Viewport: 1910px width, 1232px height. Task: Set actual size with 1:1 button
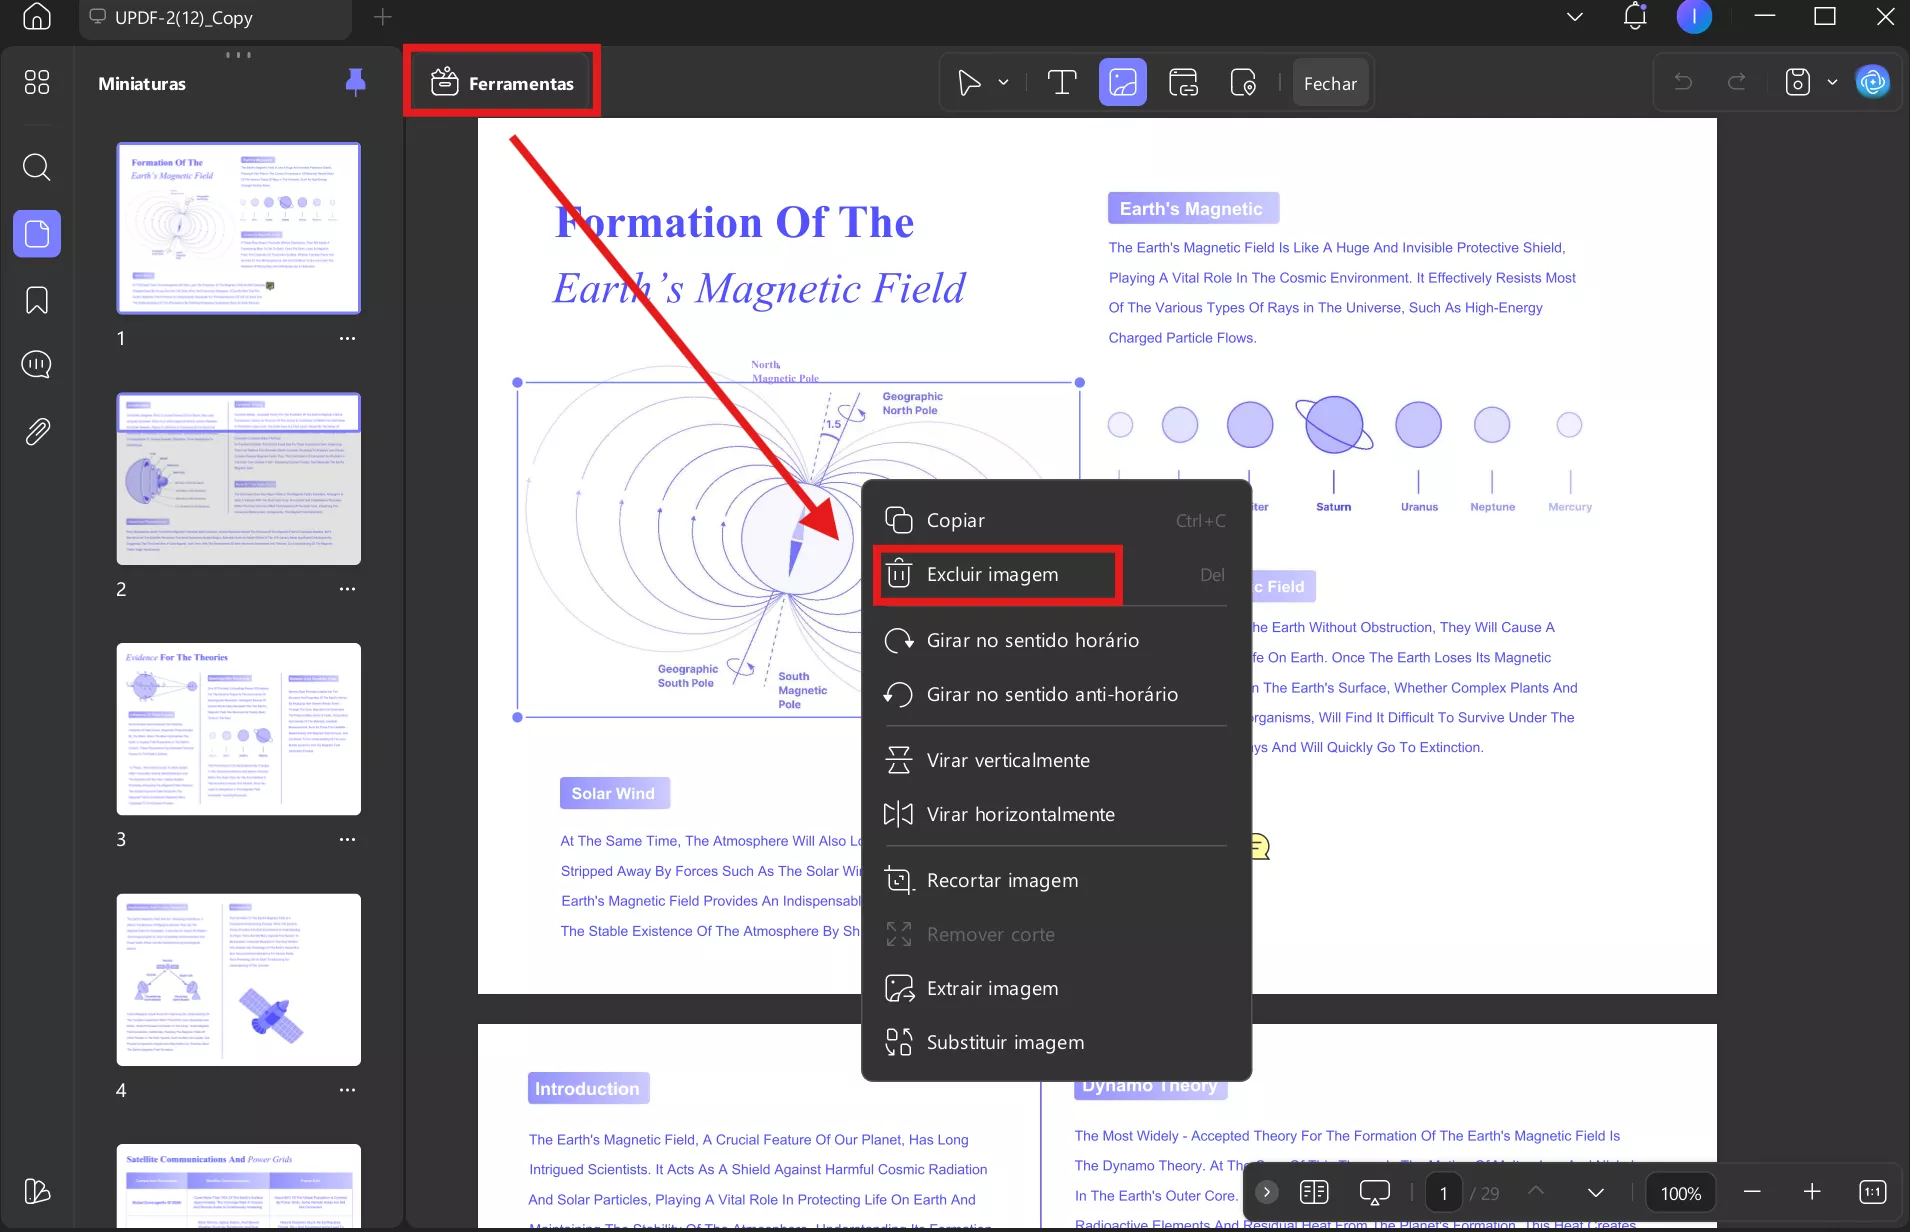click(1873, 1192)
